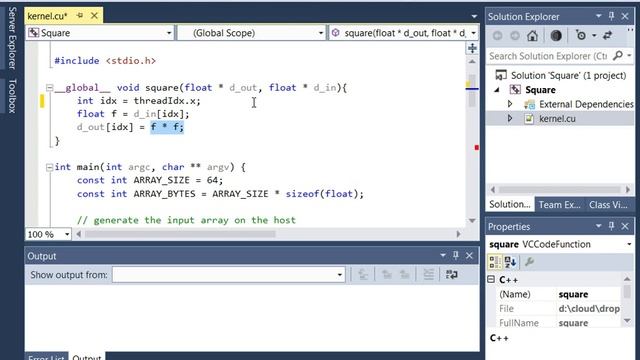Click the (Name) property value square

(573, 294)
